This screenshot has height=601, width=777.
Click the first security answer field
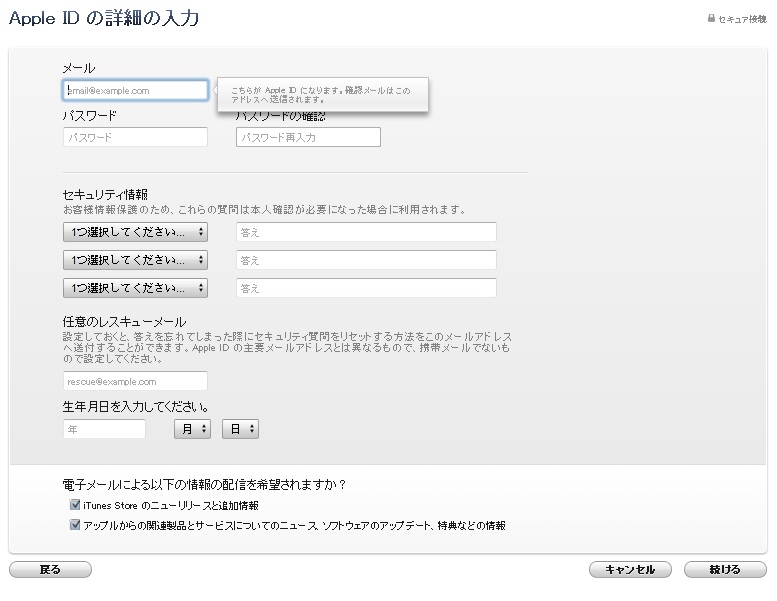(x=366, y=232)
